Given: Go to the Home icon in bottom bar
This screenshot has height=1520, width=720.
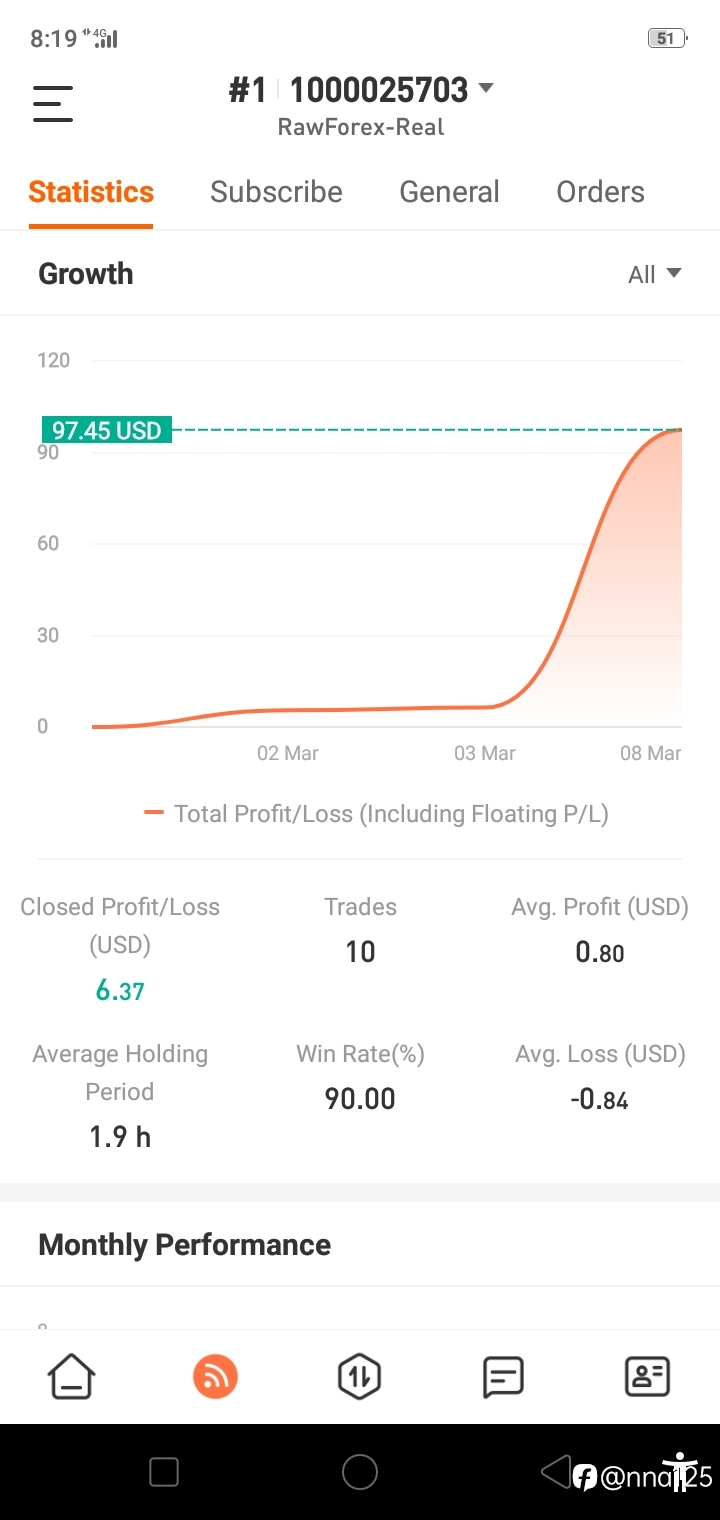Looking at the screenshot, I should click(72, 1377).
